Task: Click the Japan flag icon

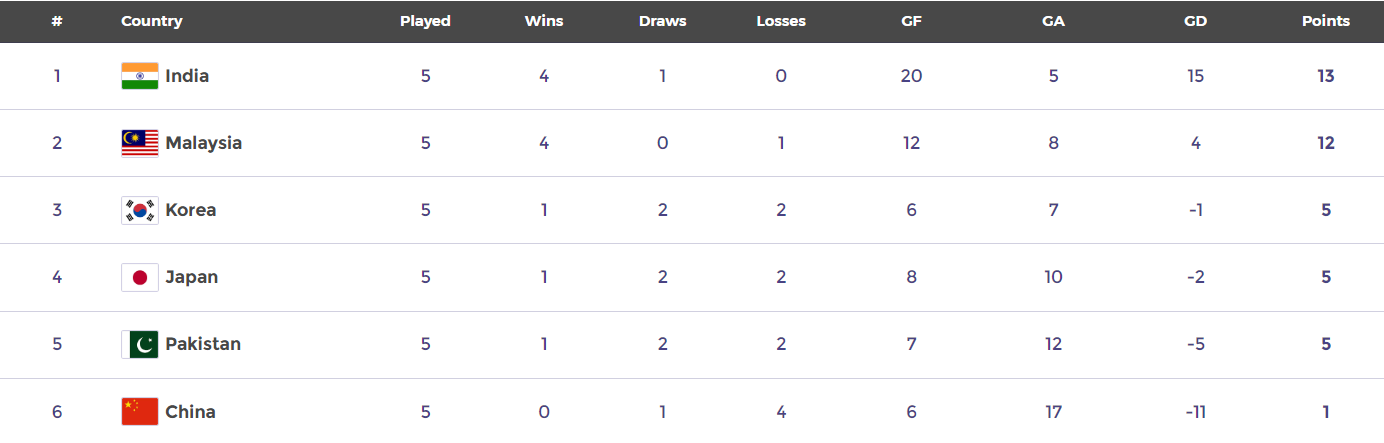Action: [140, 277]
